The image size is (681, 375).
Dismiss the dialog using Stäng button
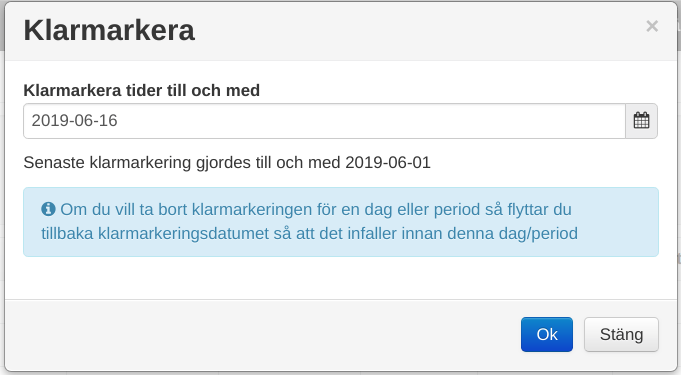pyautogui.click(x=621, y=334)
